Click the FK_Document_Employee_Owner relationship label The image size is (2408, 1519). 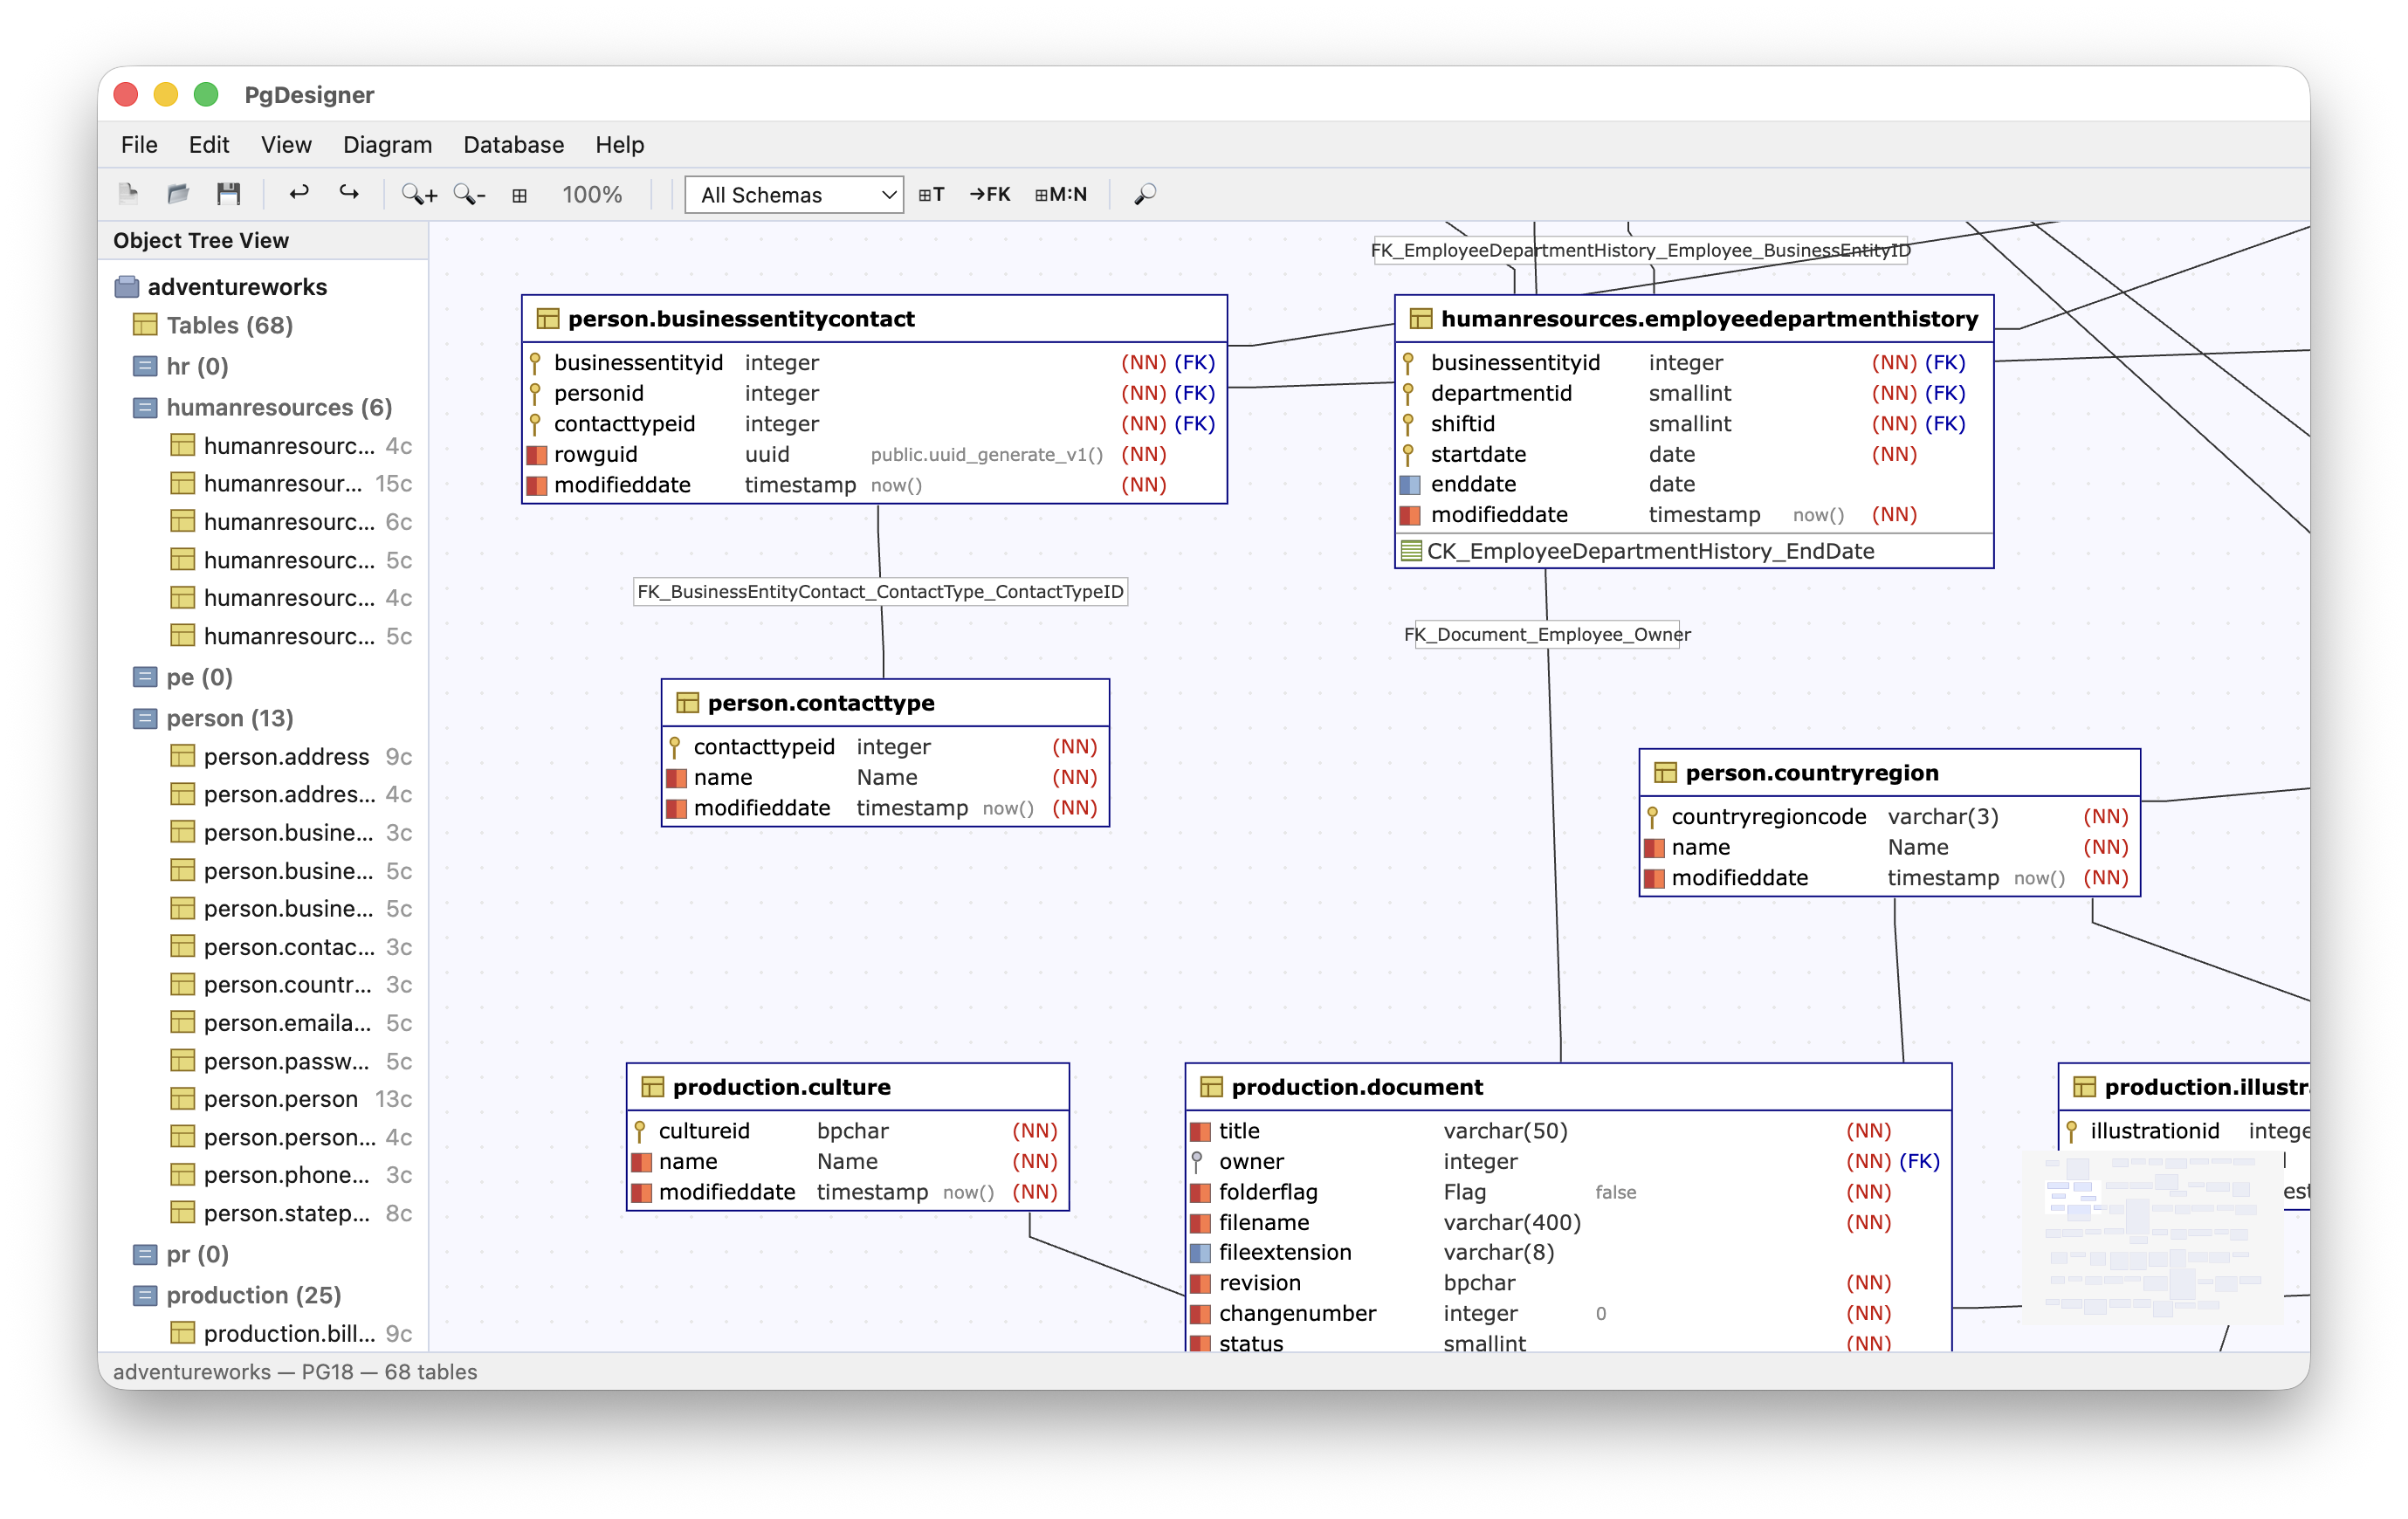1548,634
